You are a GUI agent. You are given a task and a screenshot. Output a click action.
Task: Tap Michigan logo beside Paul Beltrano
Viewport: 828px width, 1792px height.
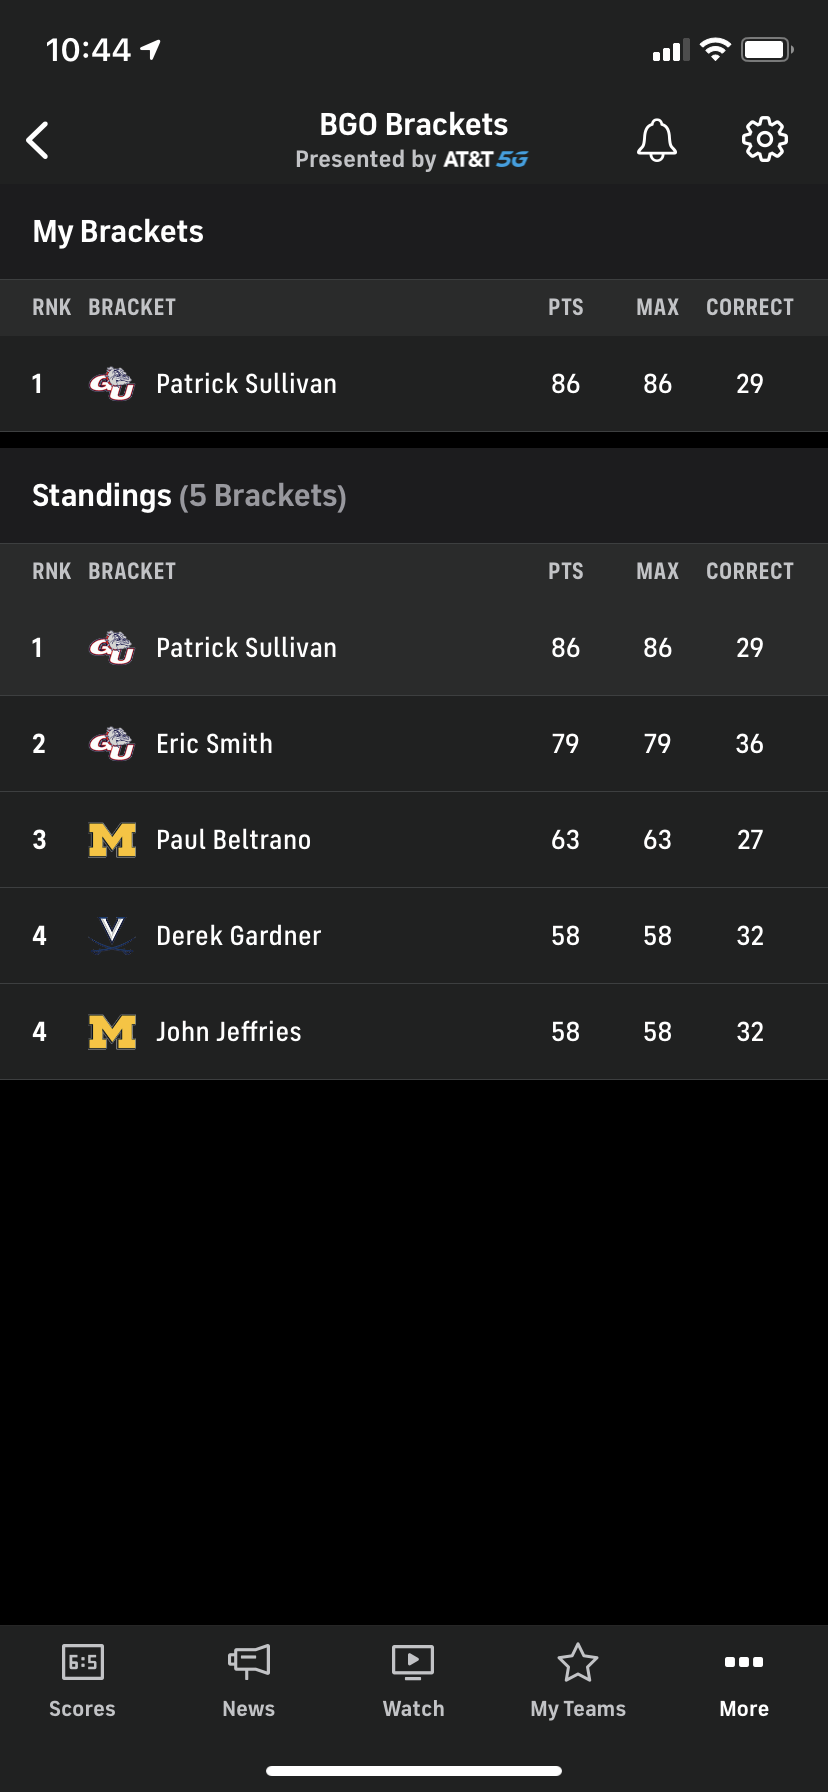point(112,840)
